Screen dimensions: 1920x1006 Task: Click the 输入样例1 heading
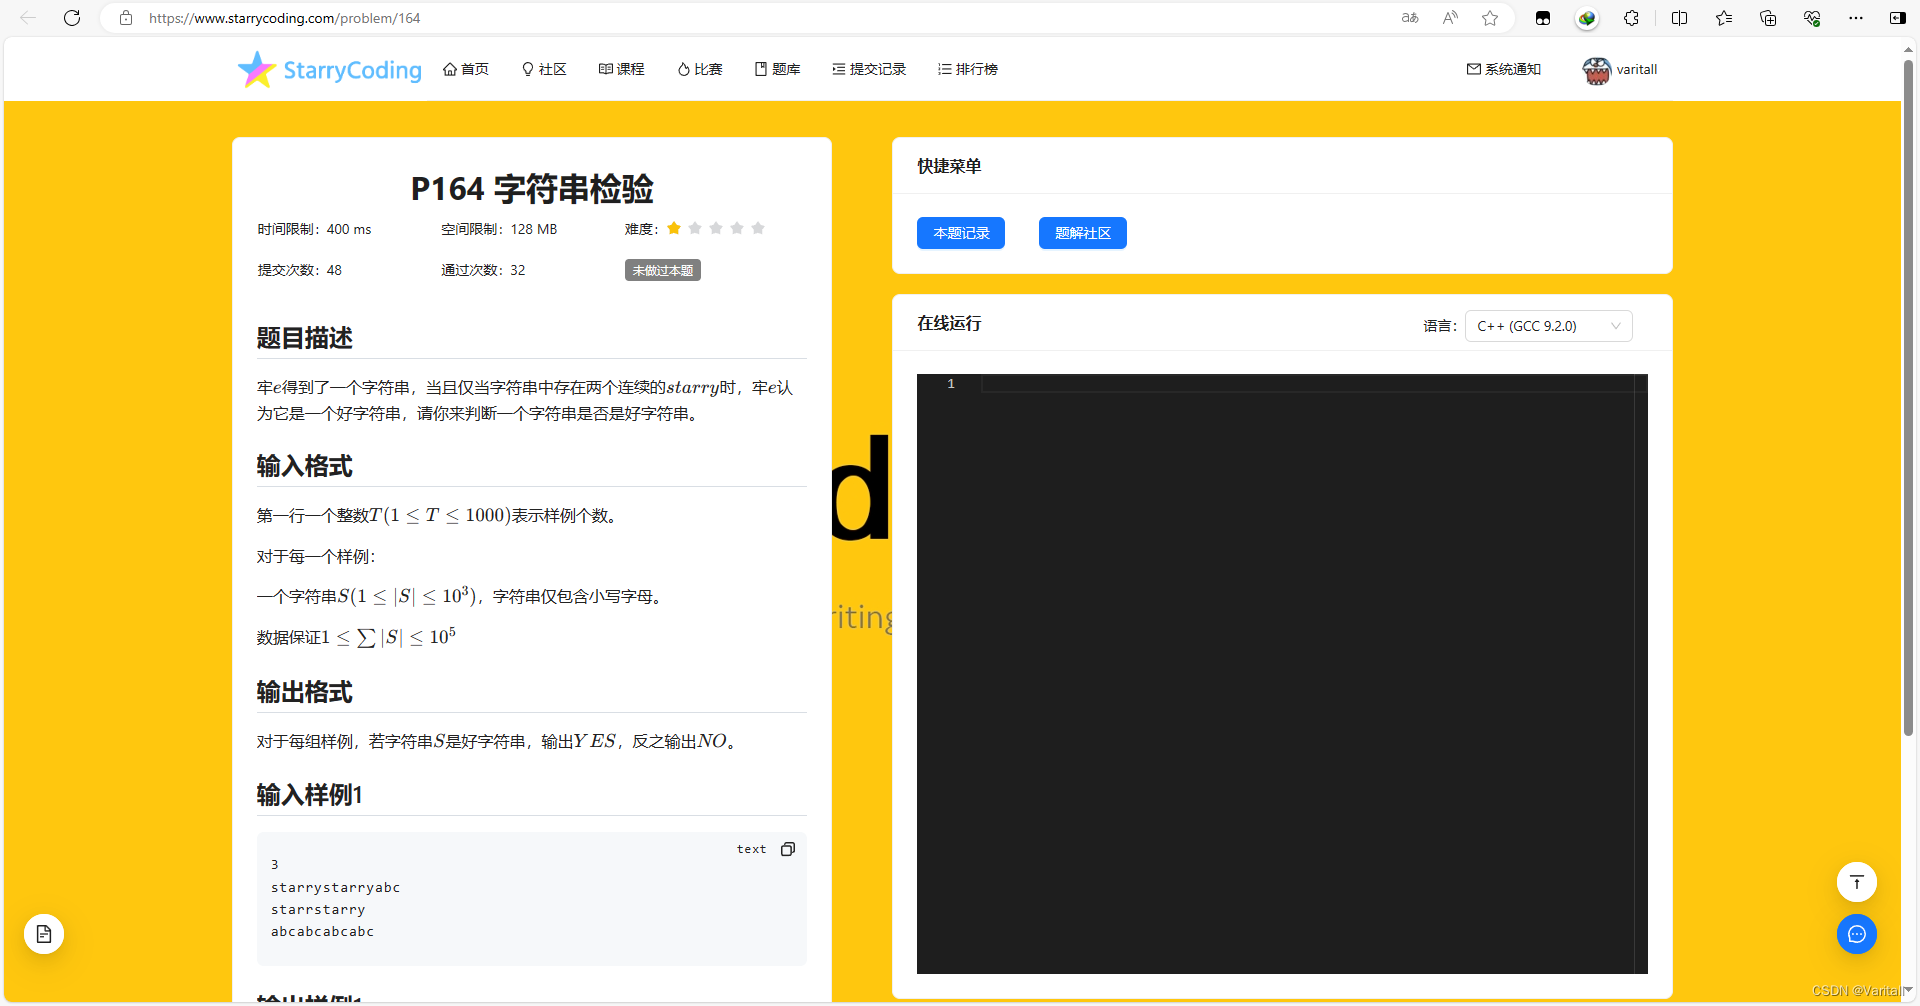[x=309, y=795]
